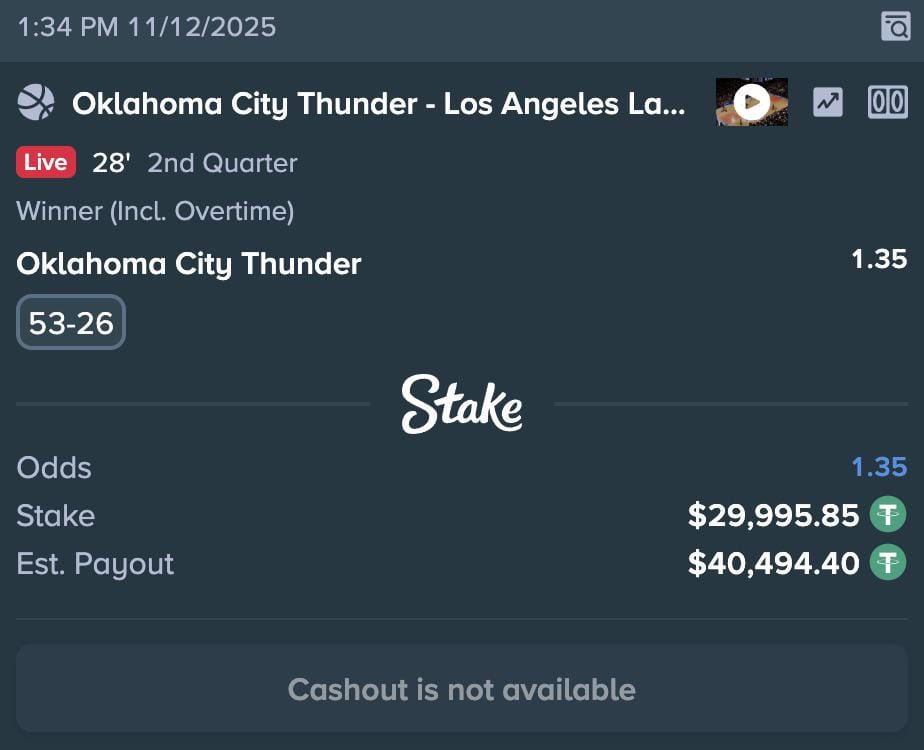Image resolution: width=924 pixels, height=750 pixels.
Task: Click the Live badge indicator
Action: [45, 162]
